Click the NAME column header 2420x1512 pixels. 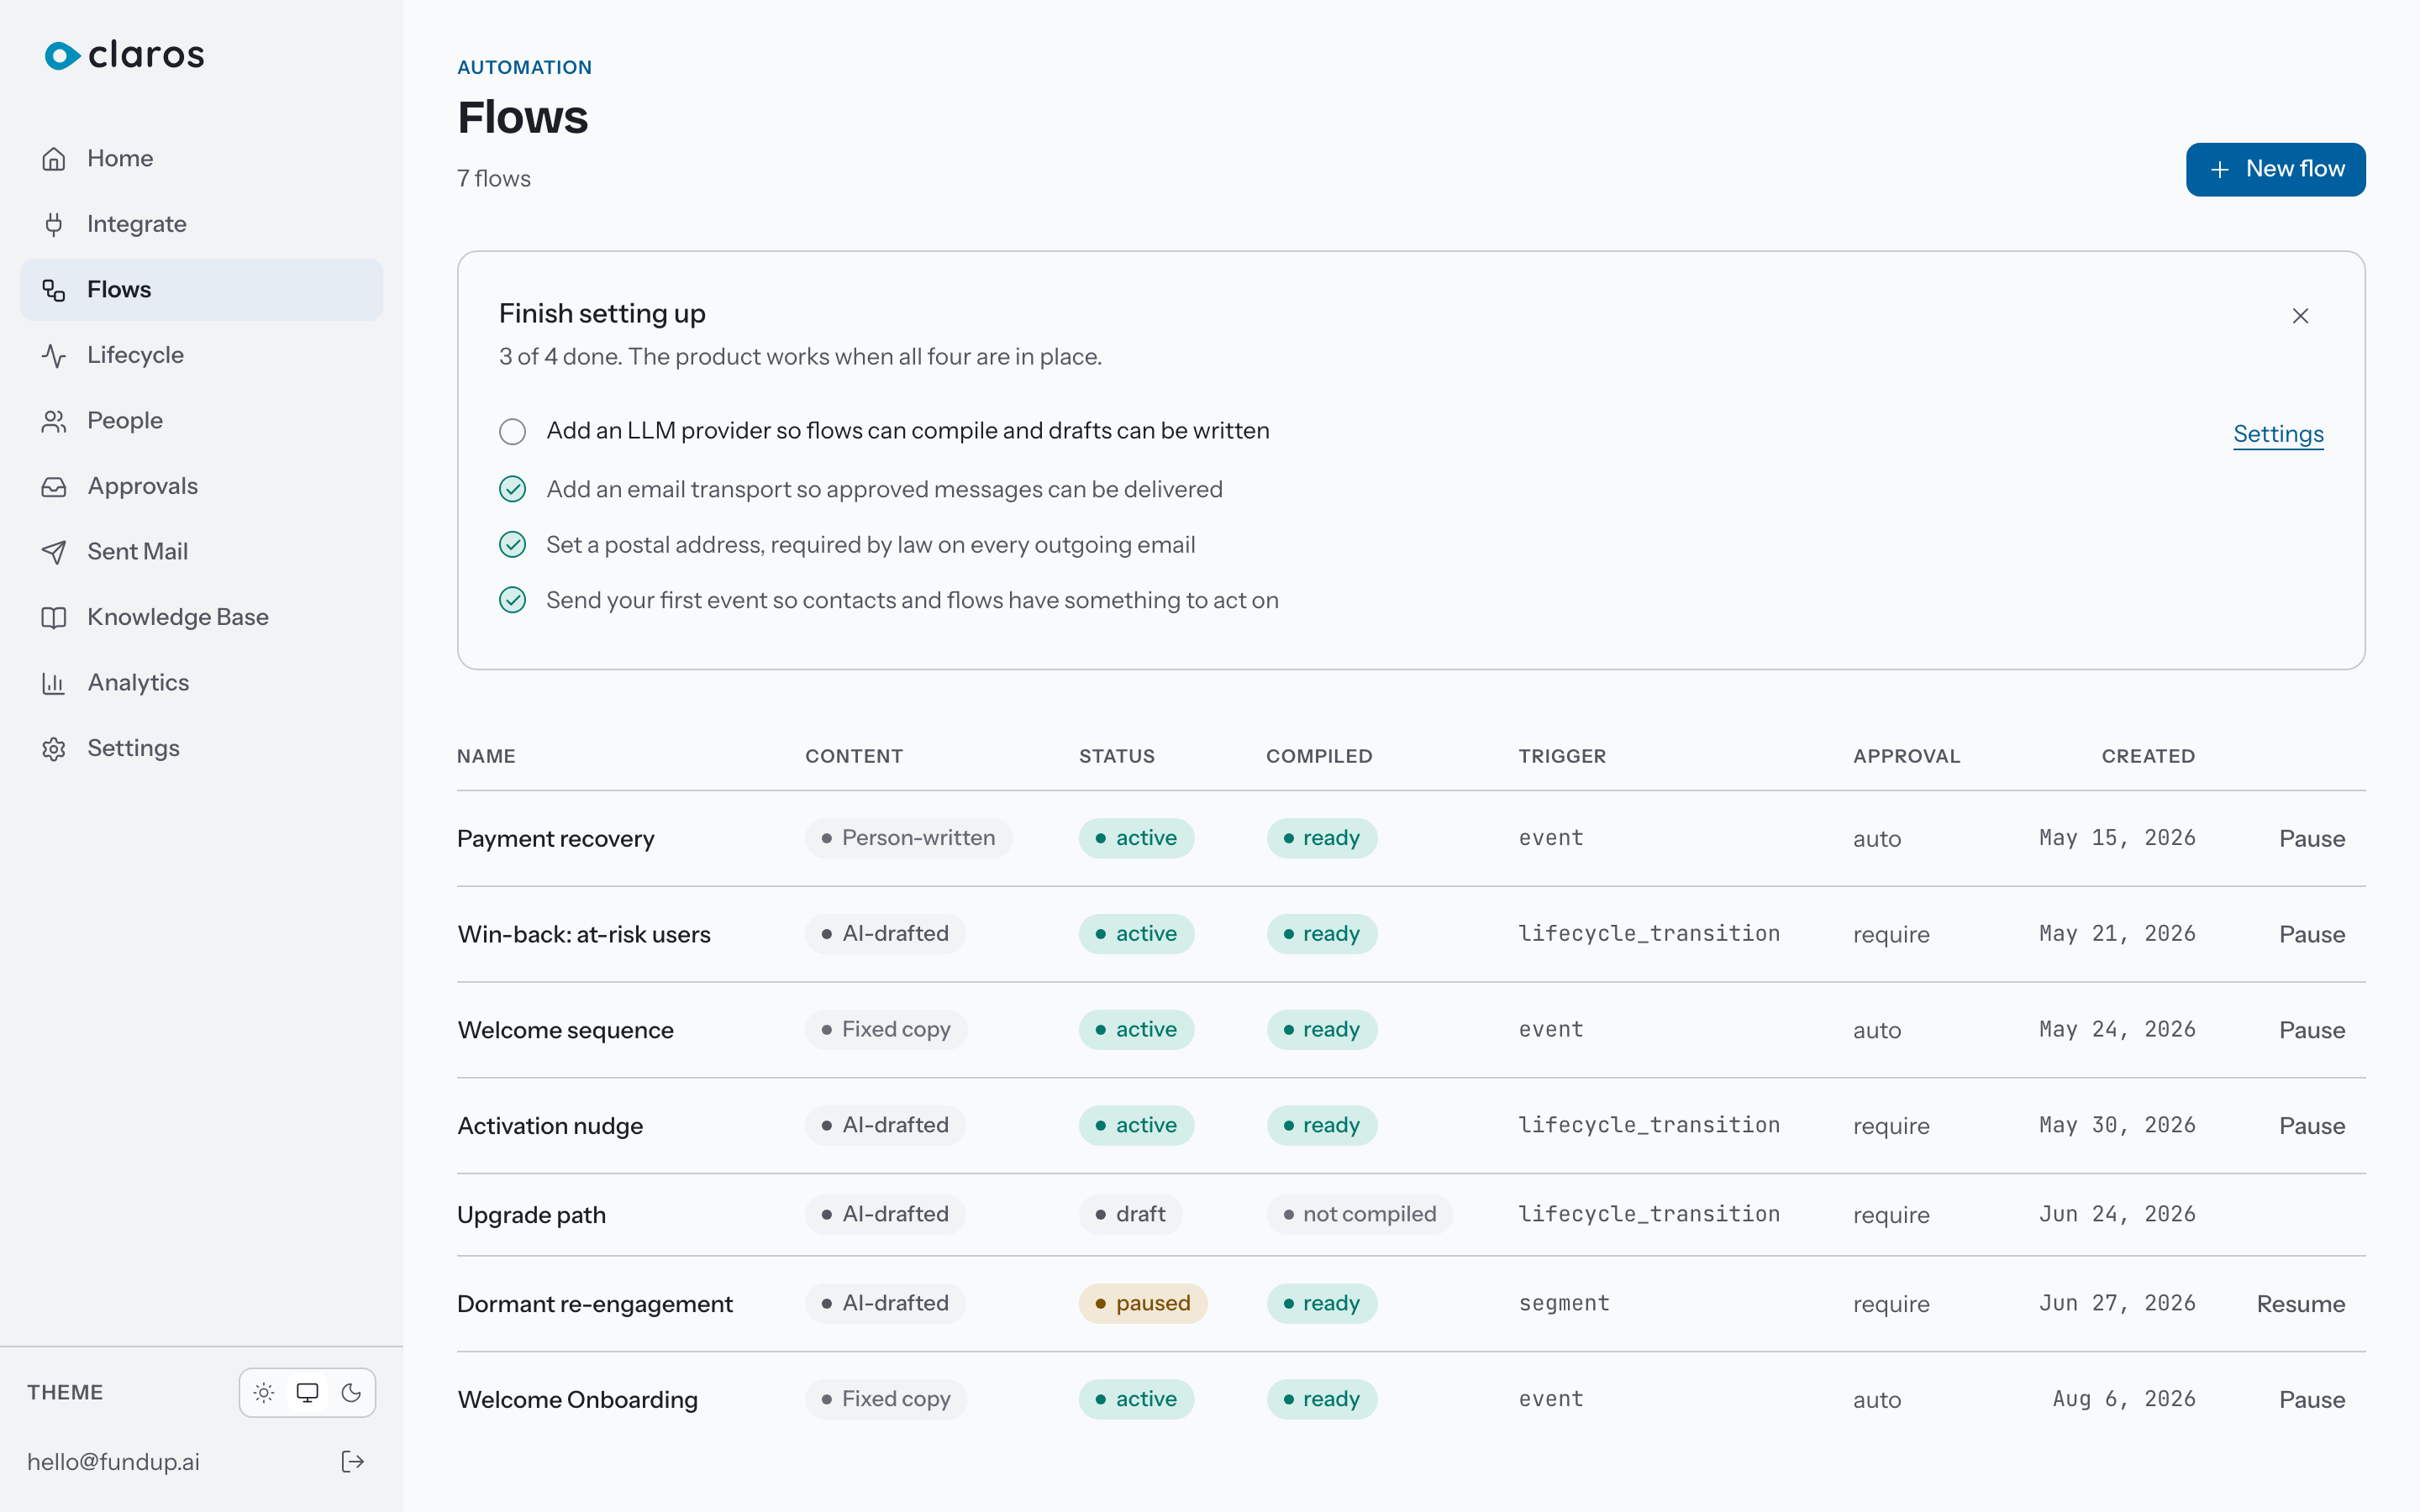pyautogui.click(x=486, y=757)
